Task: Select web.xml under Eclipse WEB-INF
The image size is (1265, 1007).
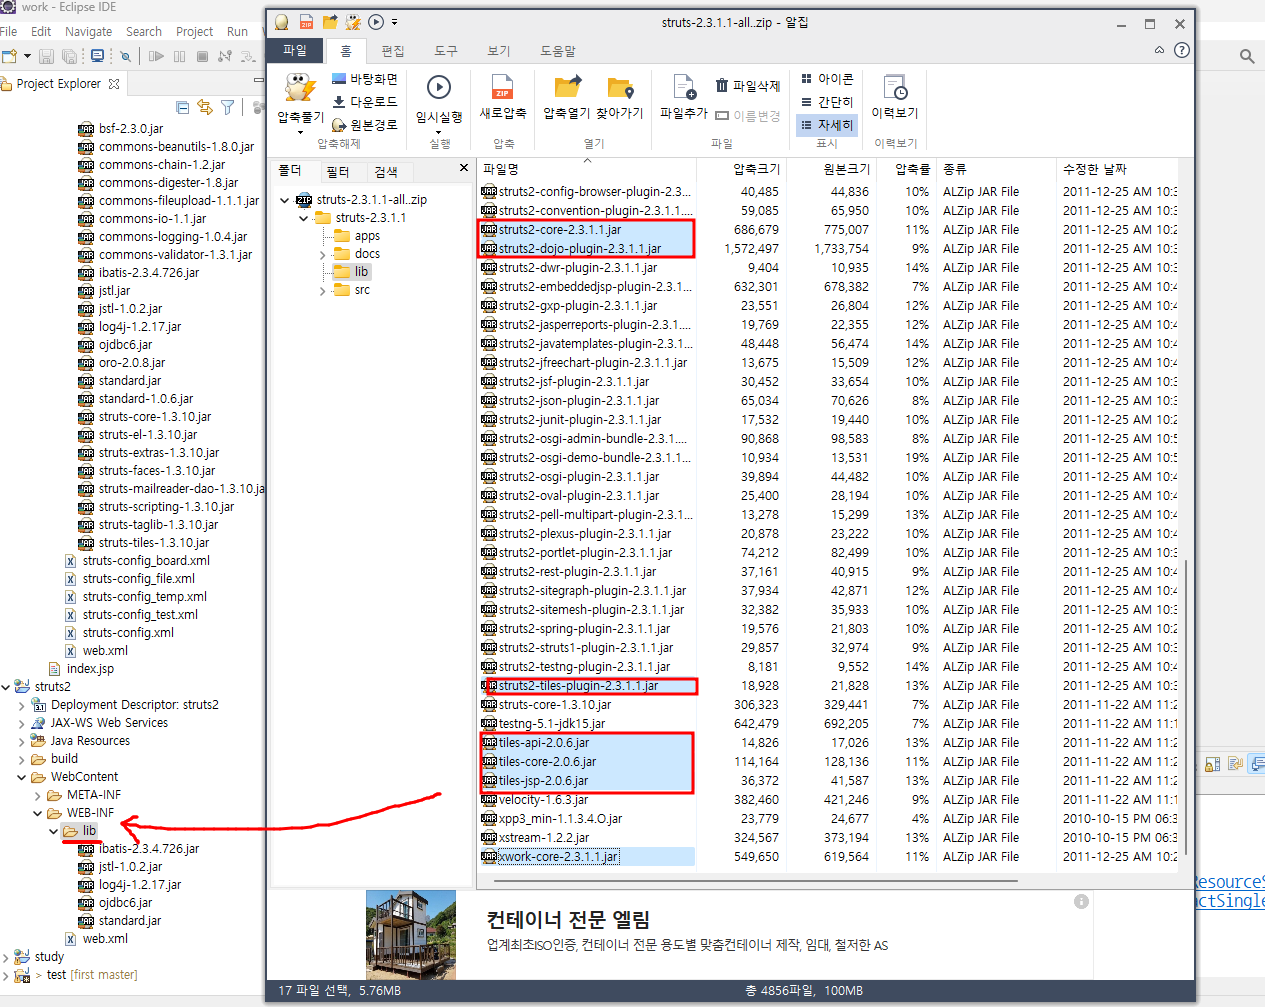Action: pos(105,939)
